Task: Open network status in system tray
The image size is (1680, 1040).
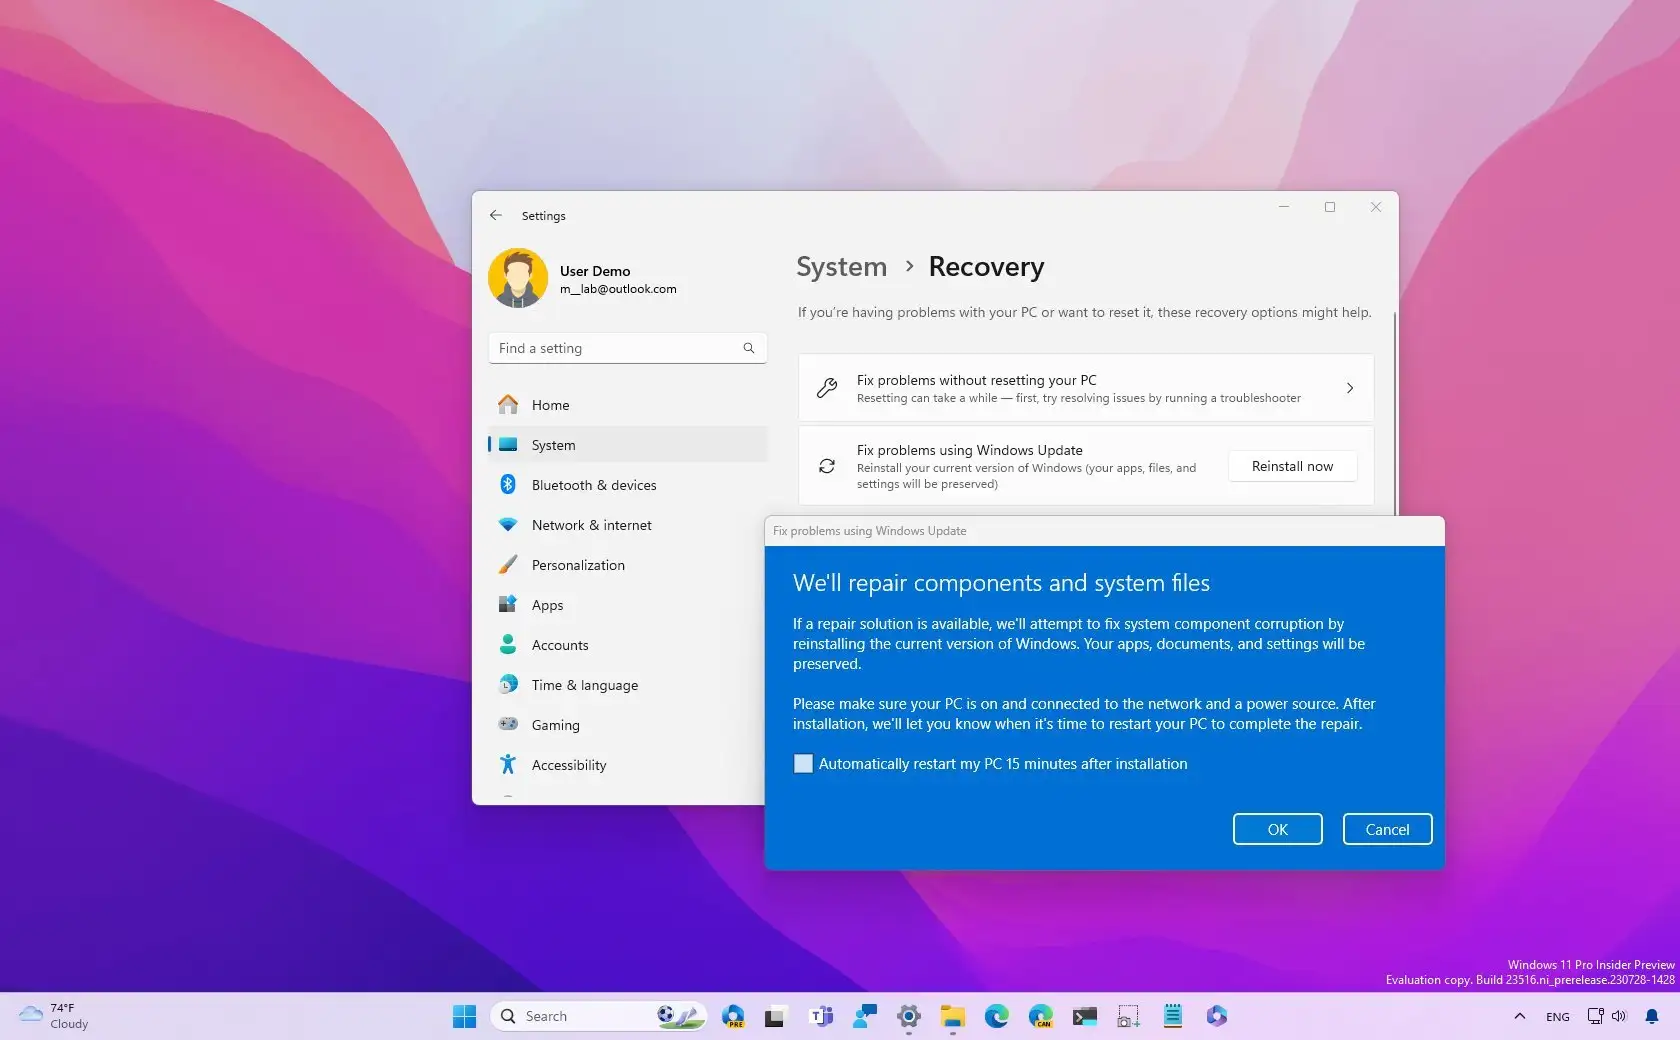Action: click(1595, 1016)
